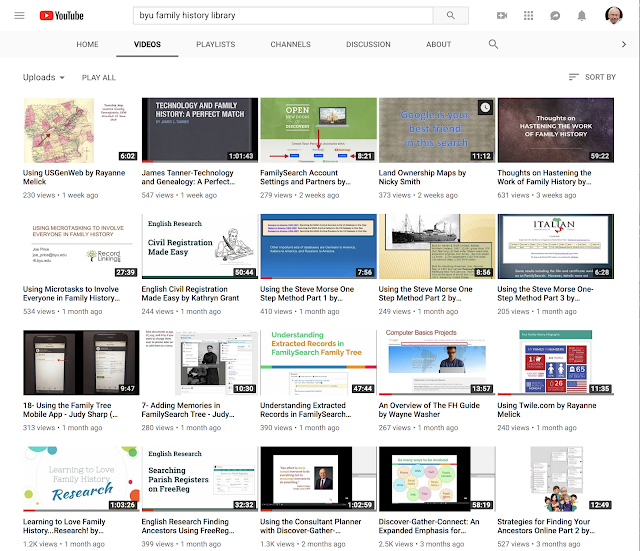Open Understanding Extracted Records thumbnail
Screen dimensions: 640x551
pyautogui.click(x=318, y=363)
